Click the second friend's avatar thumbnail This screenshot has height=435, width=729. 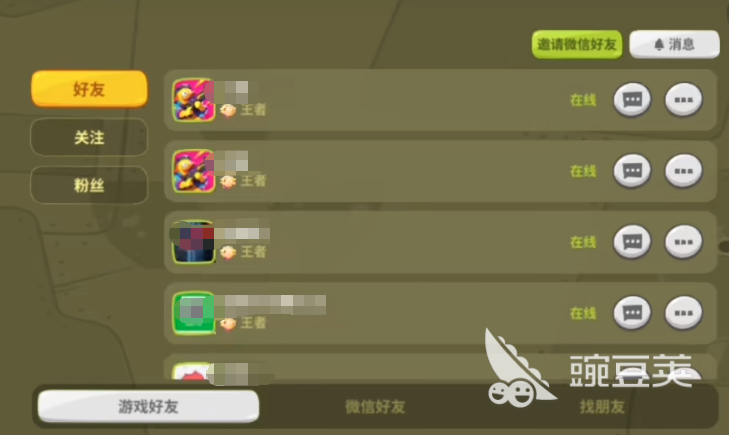point(194,171)
